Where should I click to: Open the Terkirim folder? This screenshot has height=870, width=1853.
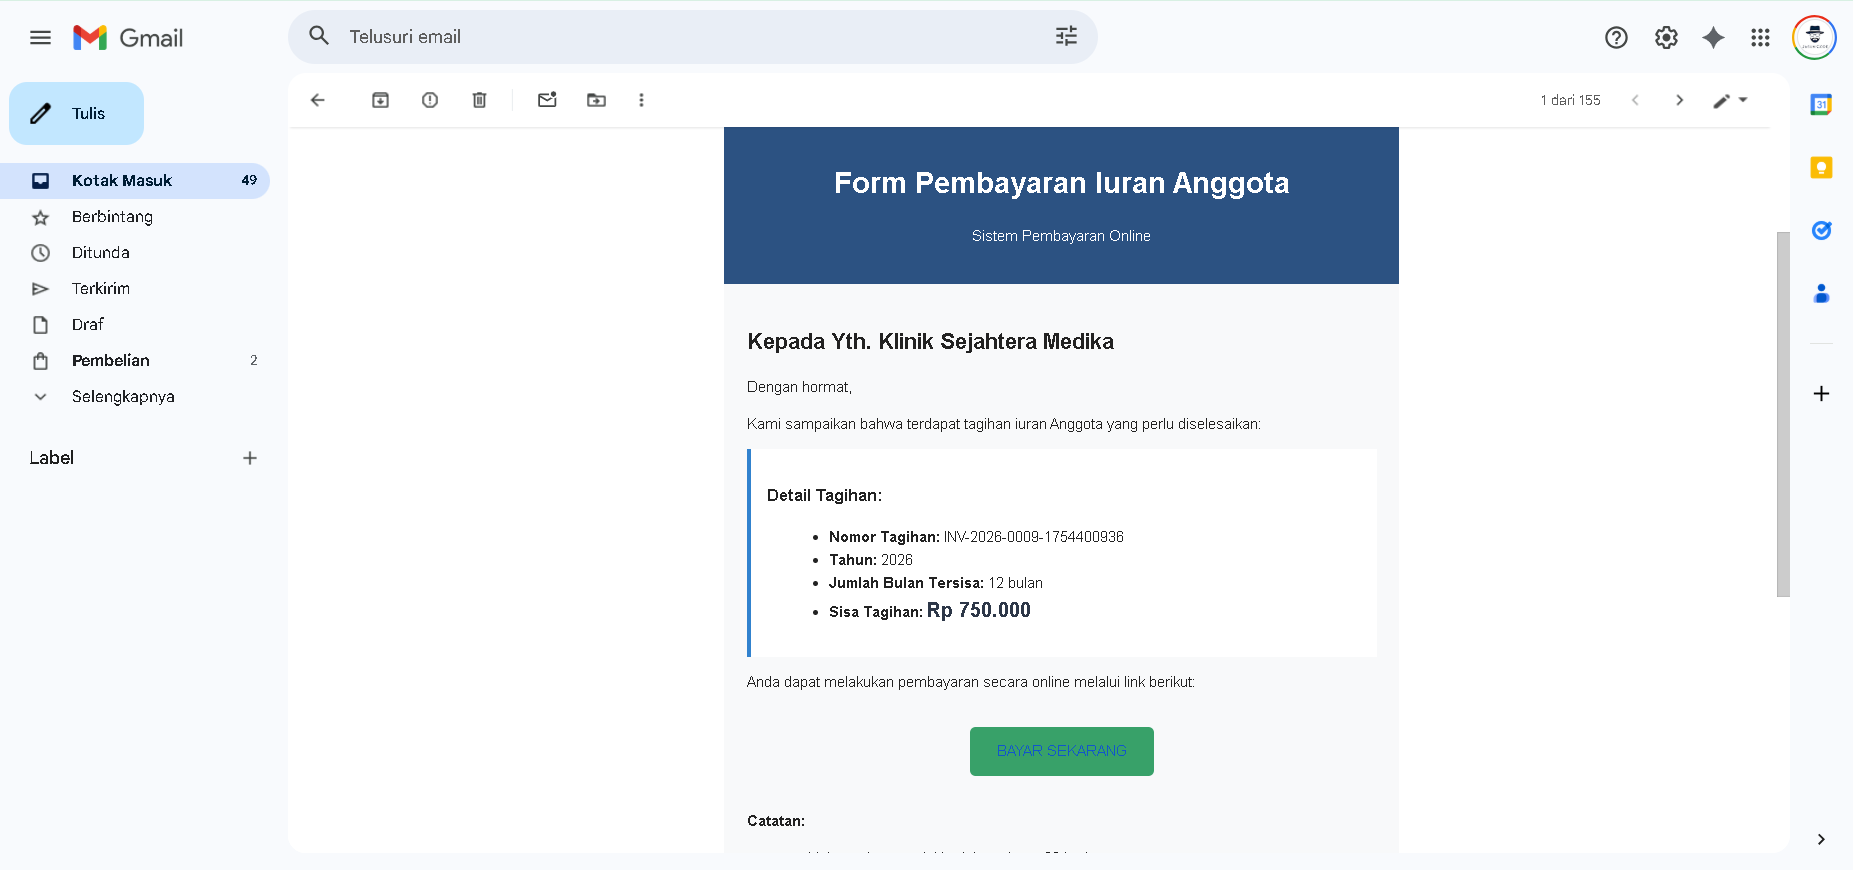click(101, 289)
